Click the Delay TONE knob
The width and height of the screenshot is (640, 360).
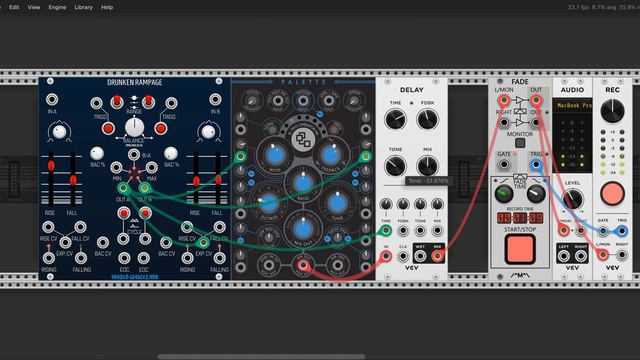(395, 166)
